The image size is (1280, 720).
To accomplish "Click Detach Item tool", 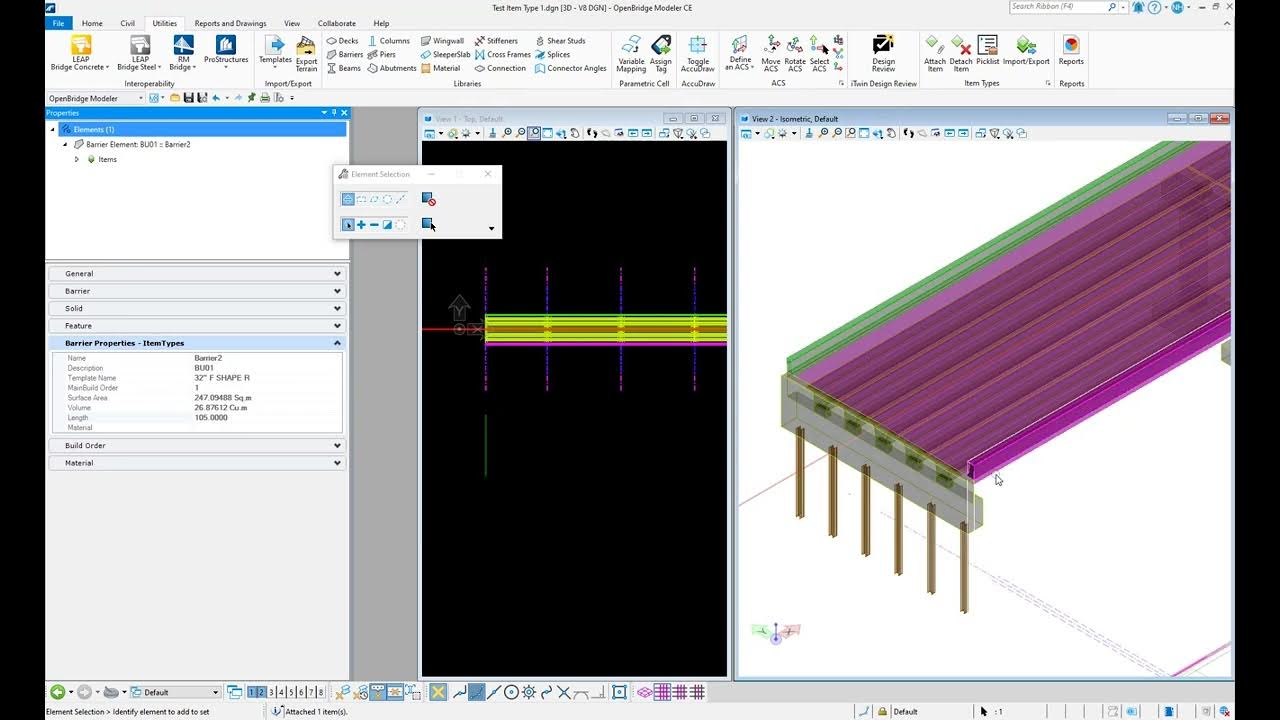I will pos(961,54).
